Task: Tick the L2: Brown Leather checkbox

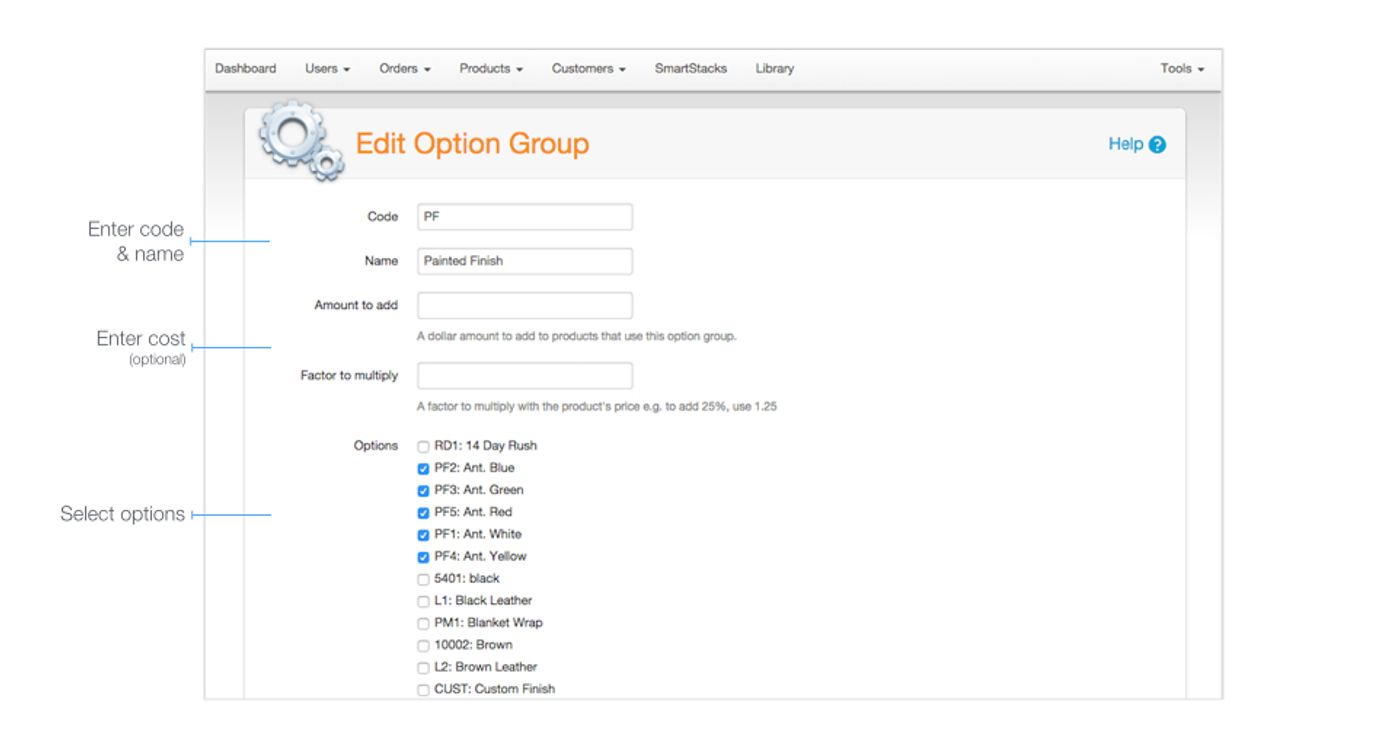Action: pyautogui.click(x=423, y=667)
